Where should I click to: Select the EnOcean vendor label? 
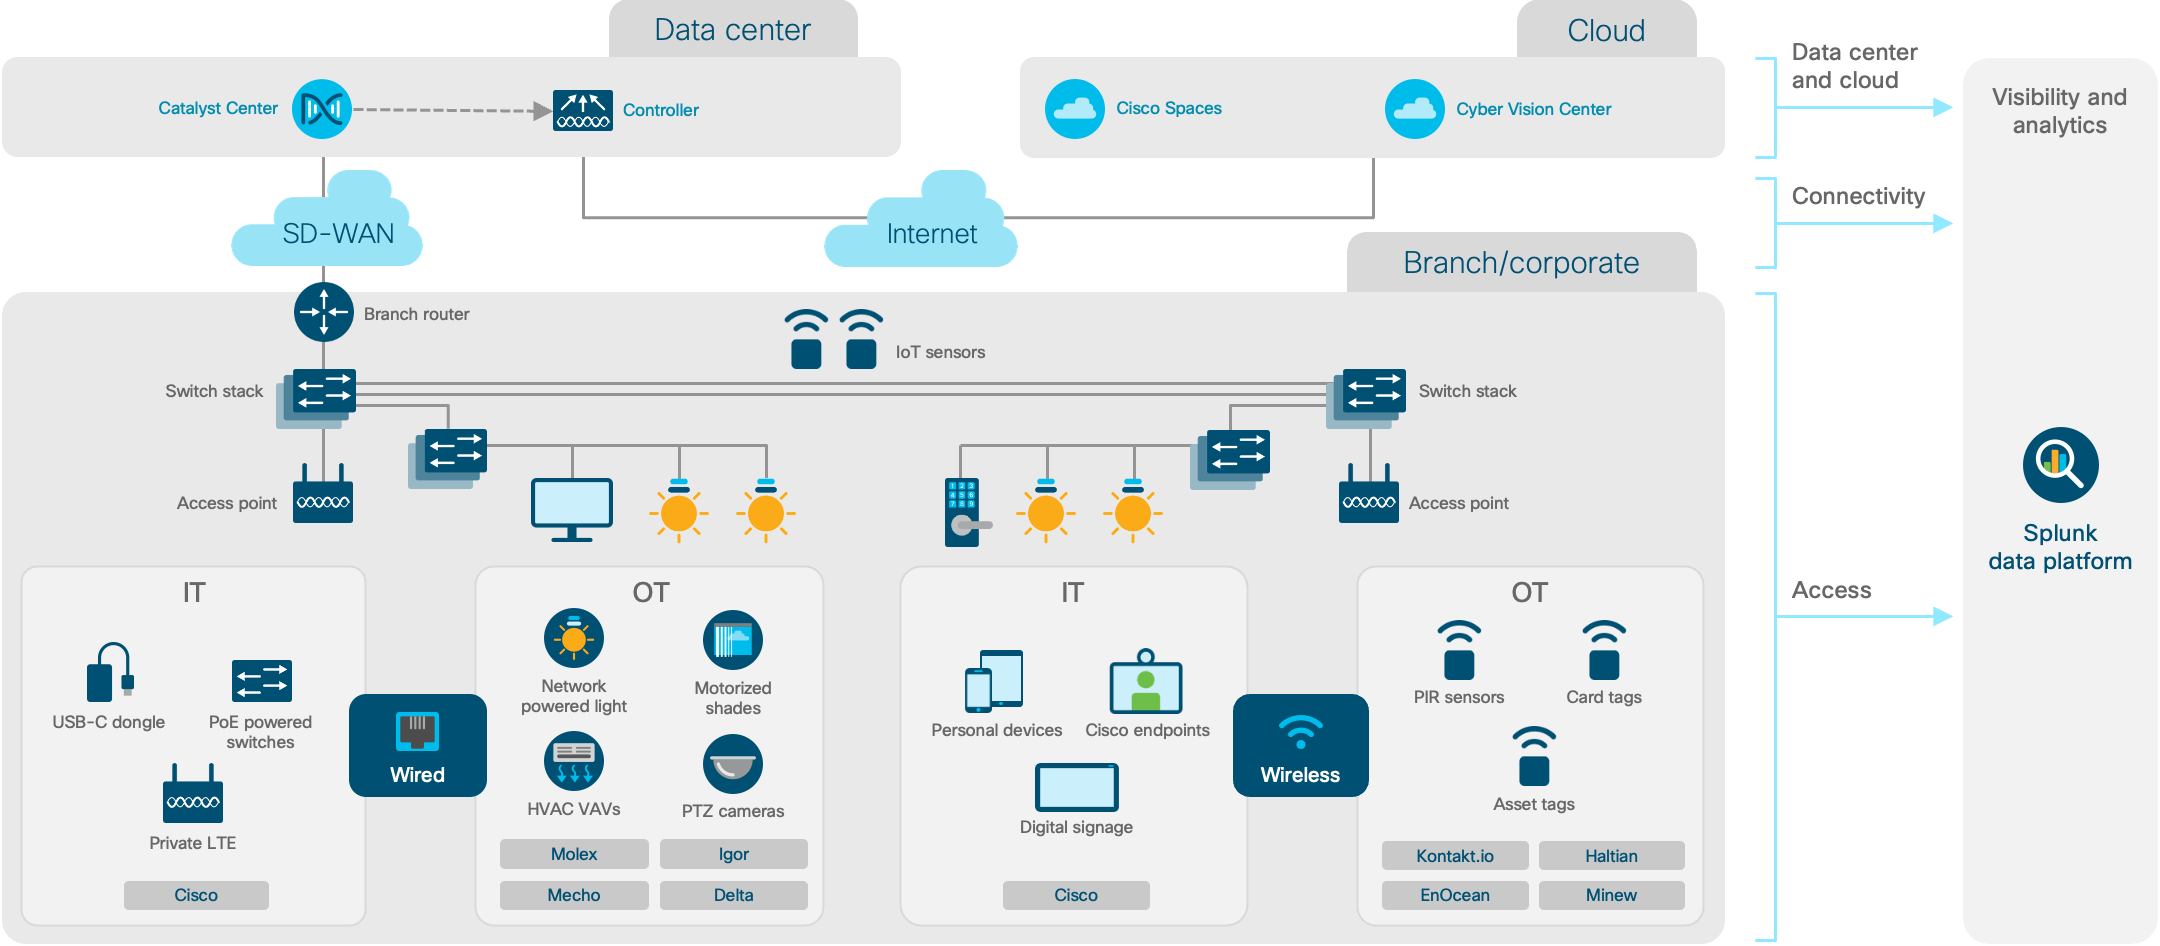point(1455,895)
